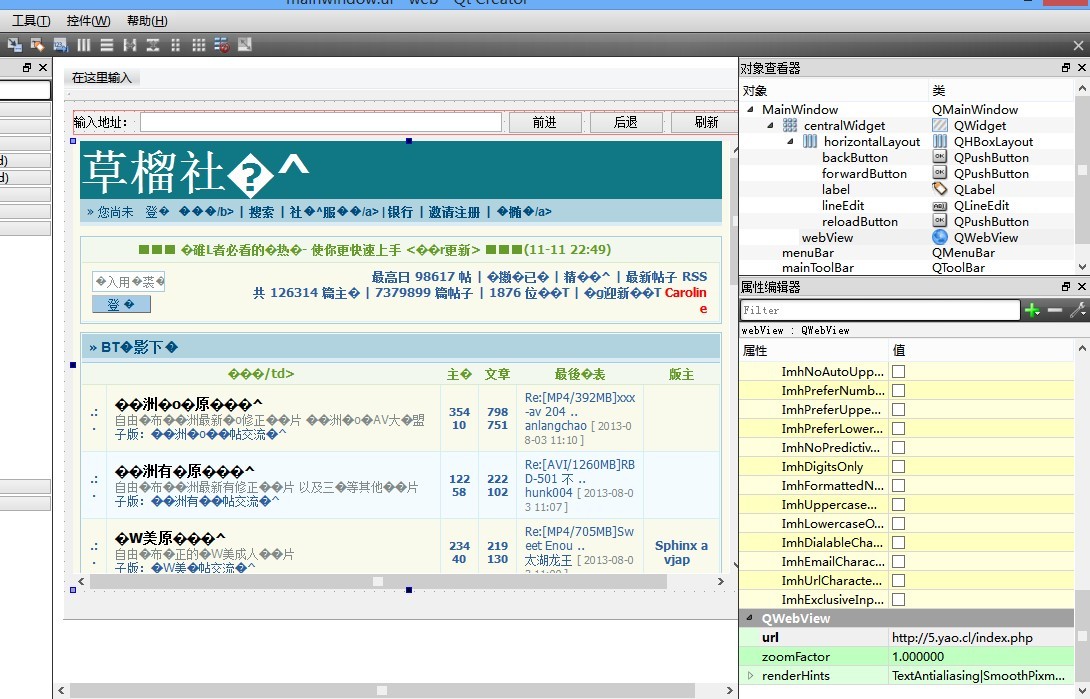Select the reloadButton tree row

click(x=908, y=222)
